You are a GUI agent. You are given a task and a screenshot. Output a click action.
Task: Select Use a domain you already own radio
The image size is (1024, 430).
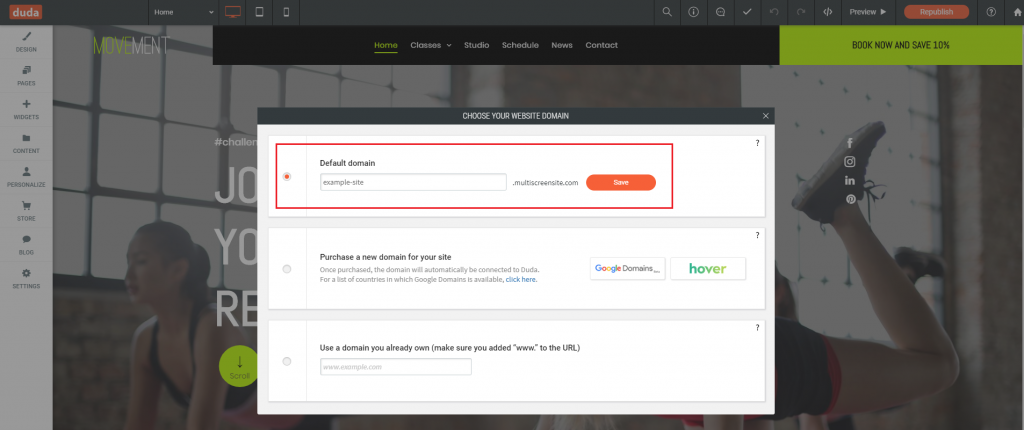click(x=287, y=361)
